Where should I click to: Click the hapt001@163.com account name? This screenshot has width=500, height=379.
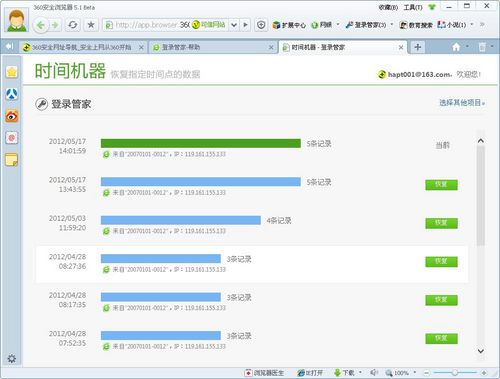(419, 75)
